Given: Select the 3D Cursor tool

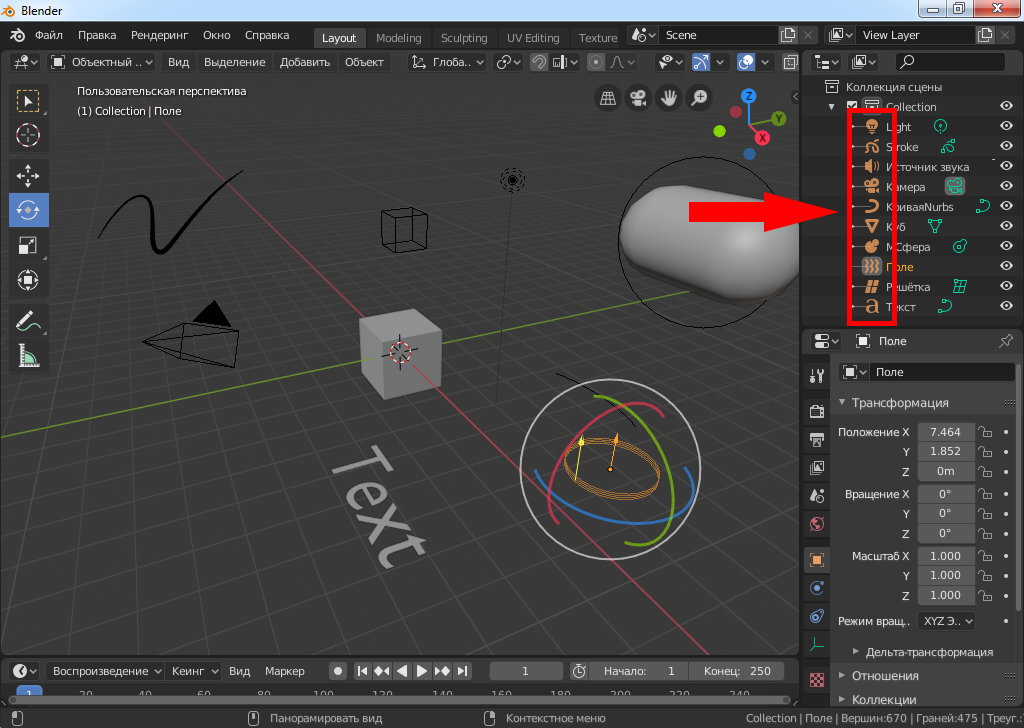Looking at the screenshot, I should (x=28, y=134).
